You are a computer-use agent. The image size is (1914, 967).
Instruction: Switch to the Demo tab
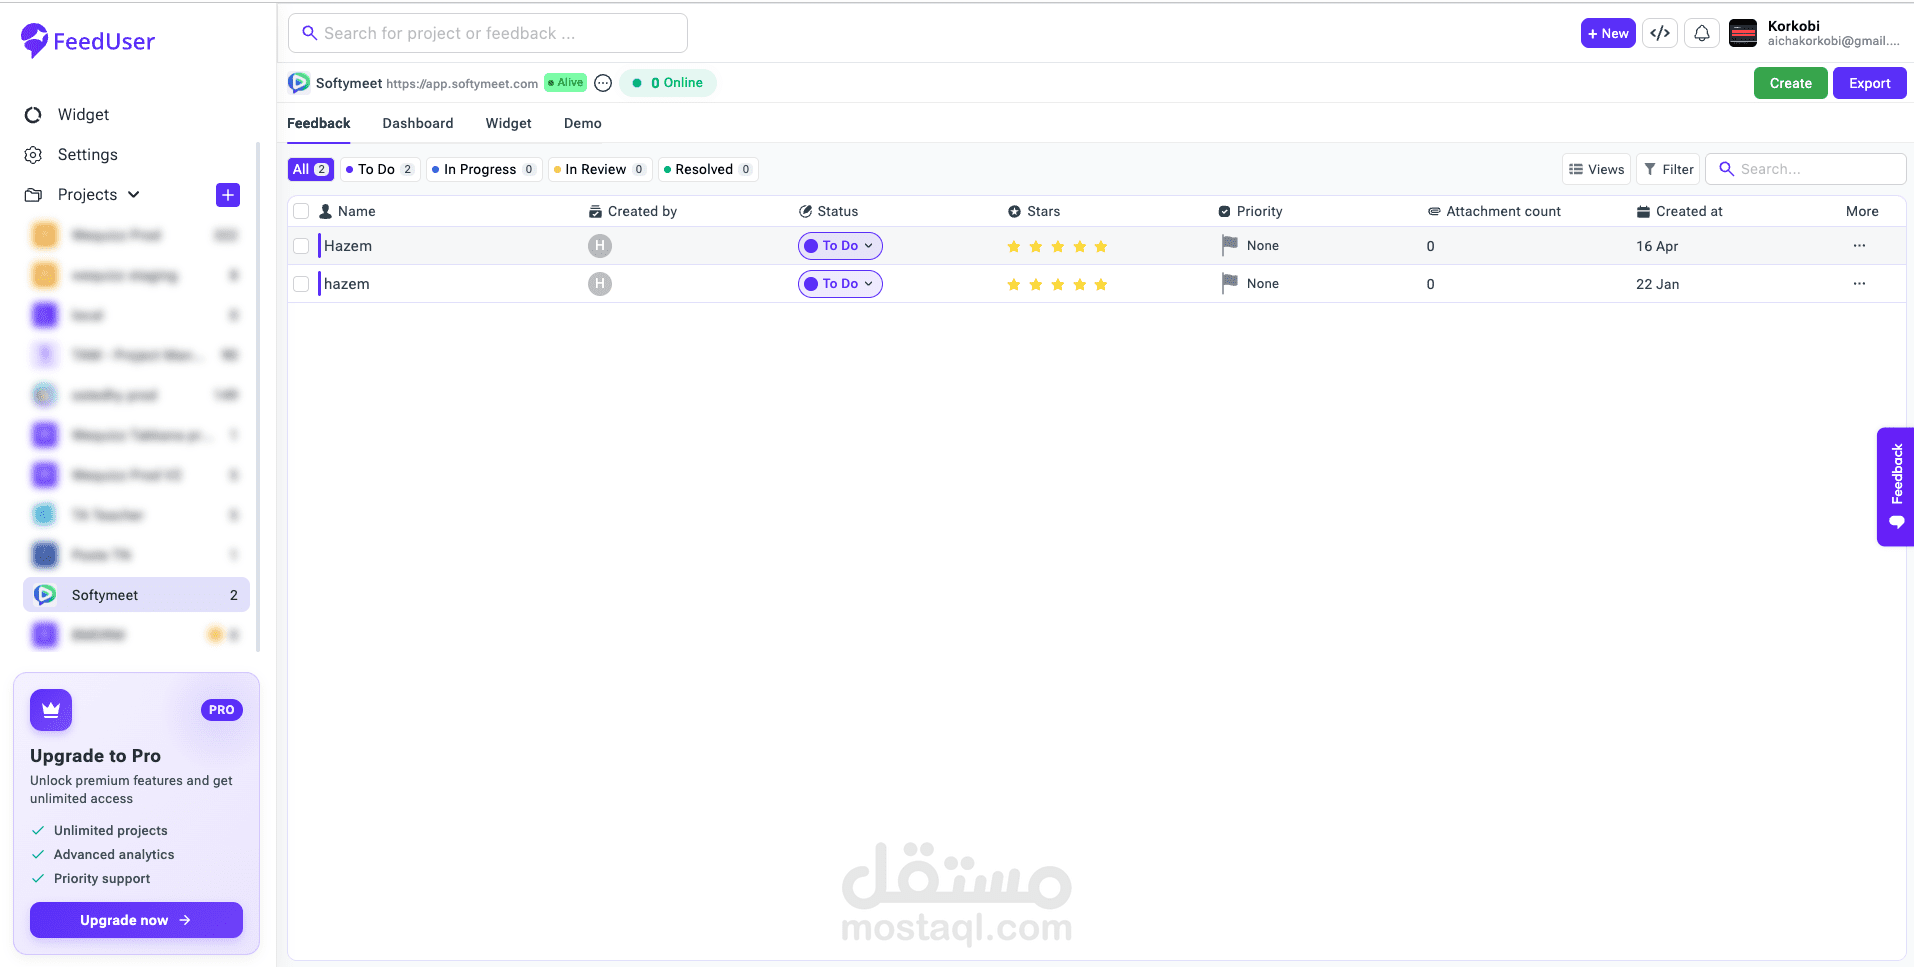pos(583,123)
